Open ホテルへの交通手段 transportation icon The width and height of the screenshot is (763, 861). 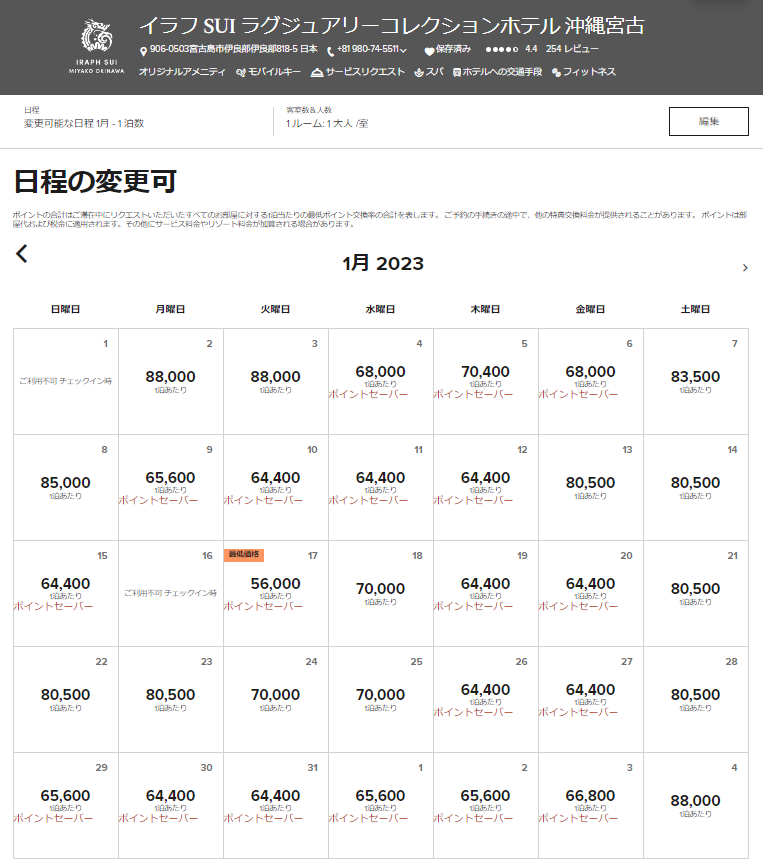click(x=457, y=73)
